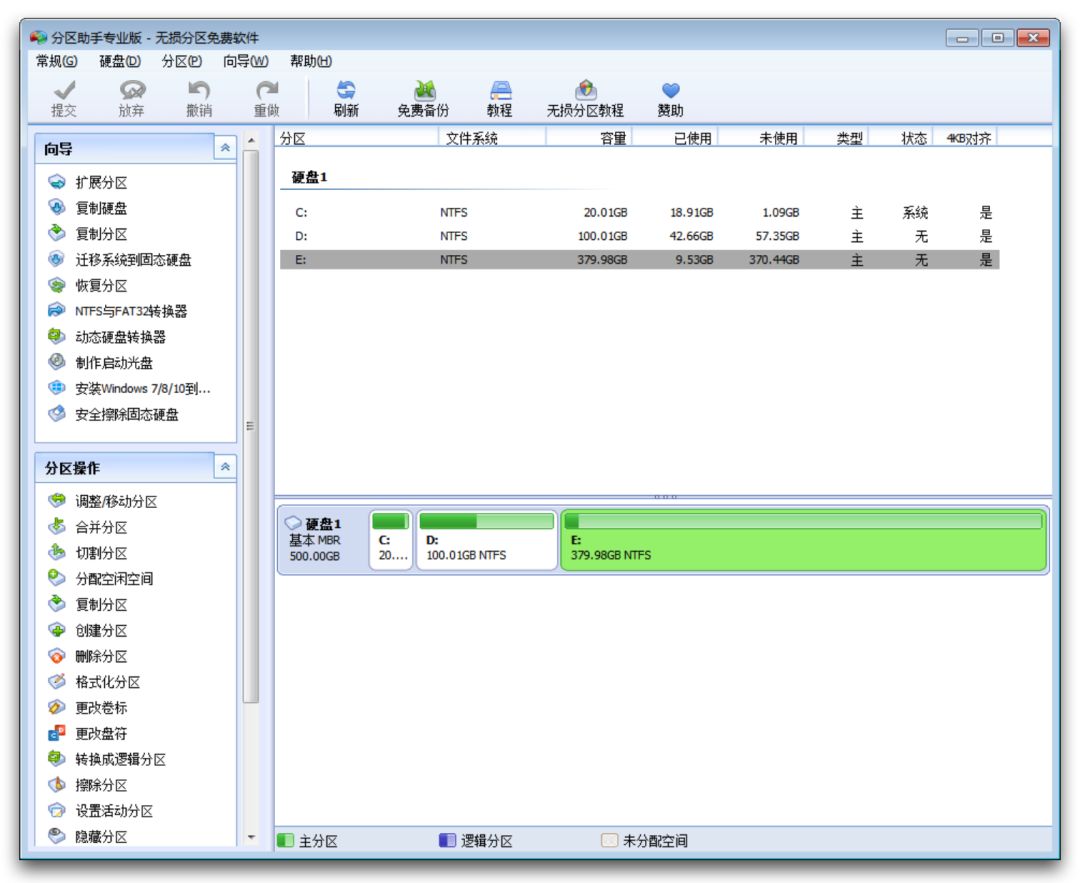1080x883 pixels.
Task: Click the 提交 commit checkmark icon
Action: pyautogui.click(x=64, y=91)
